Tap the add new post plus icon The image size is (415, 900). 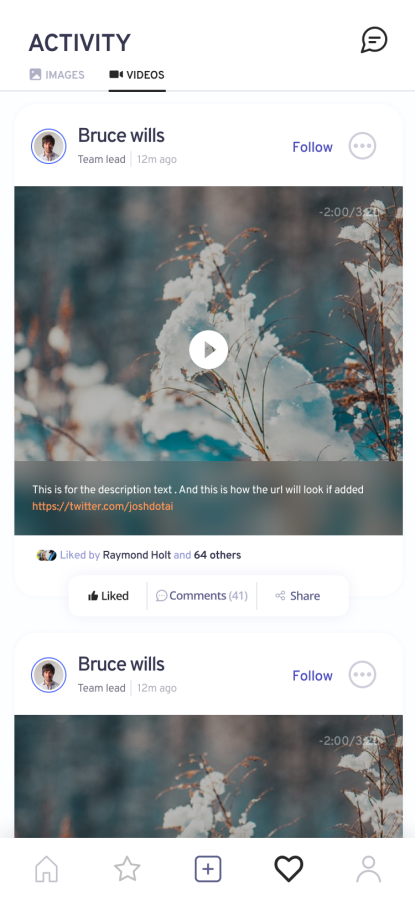[208, 869]
